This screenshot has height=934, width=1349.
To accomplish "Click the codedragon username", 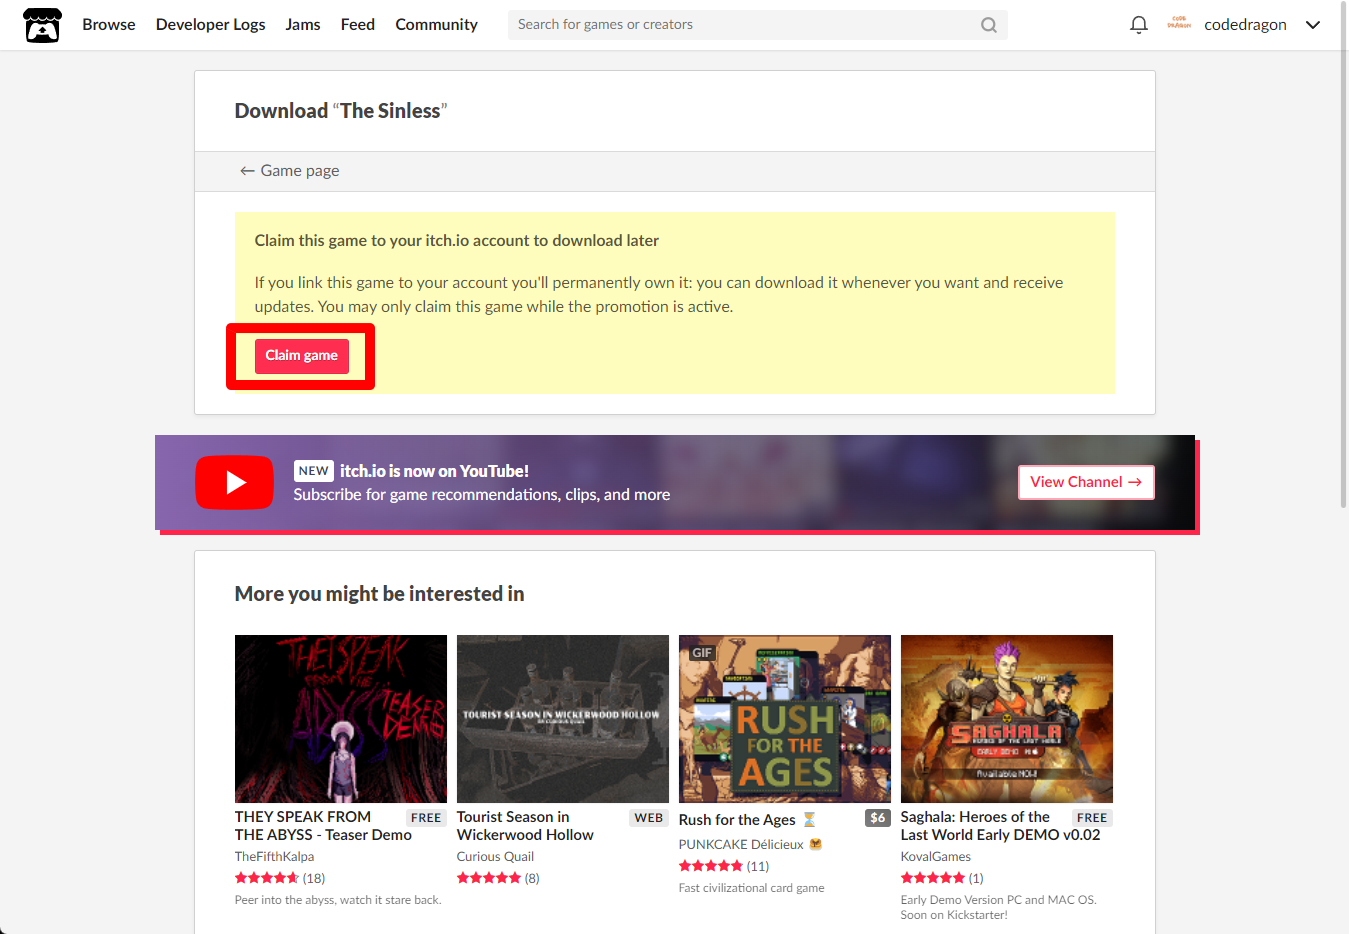I will click(1245, 25).
